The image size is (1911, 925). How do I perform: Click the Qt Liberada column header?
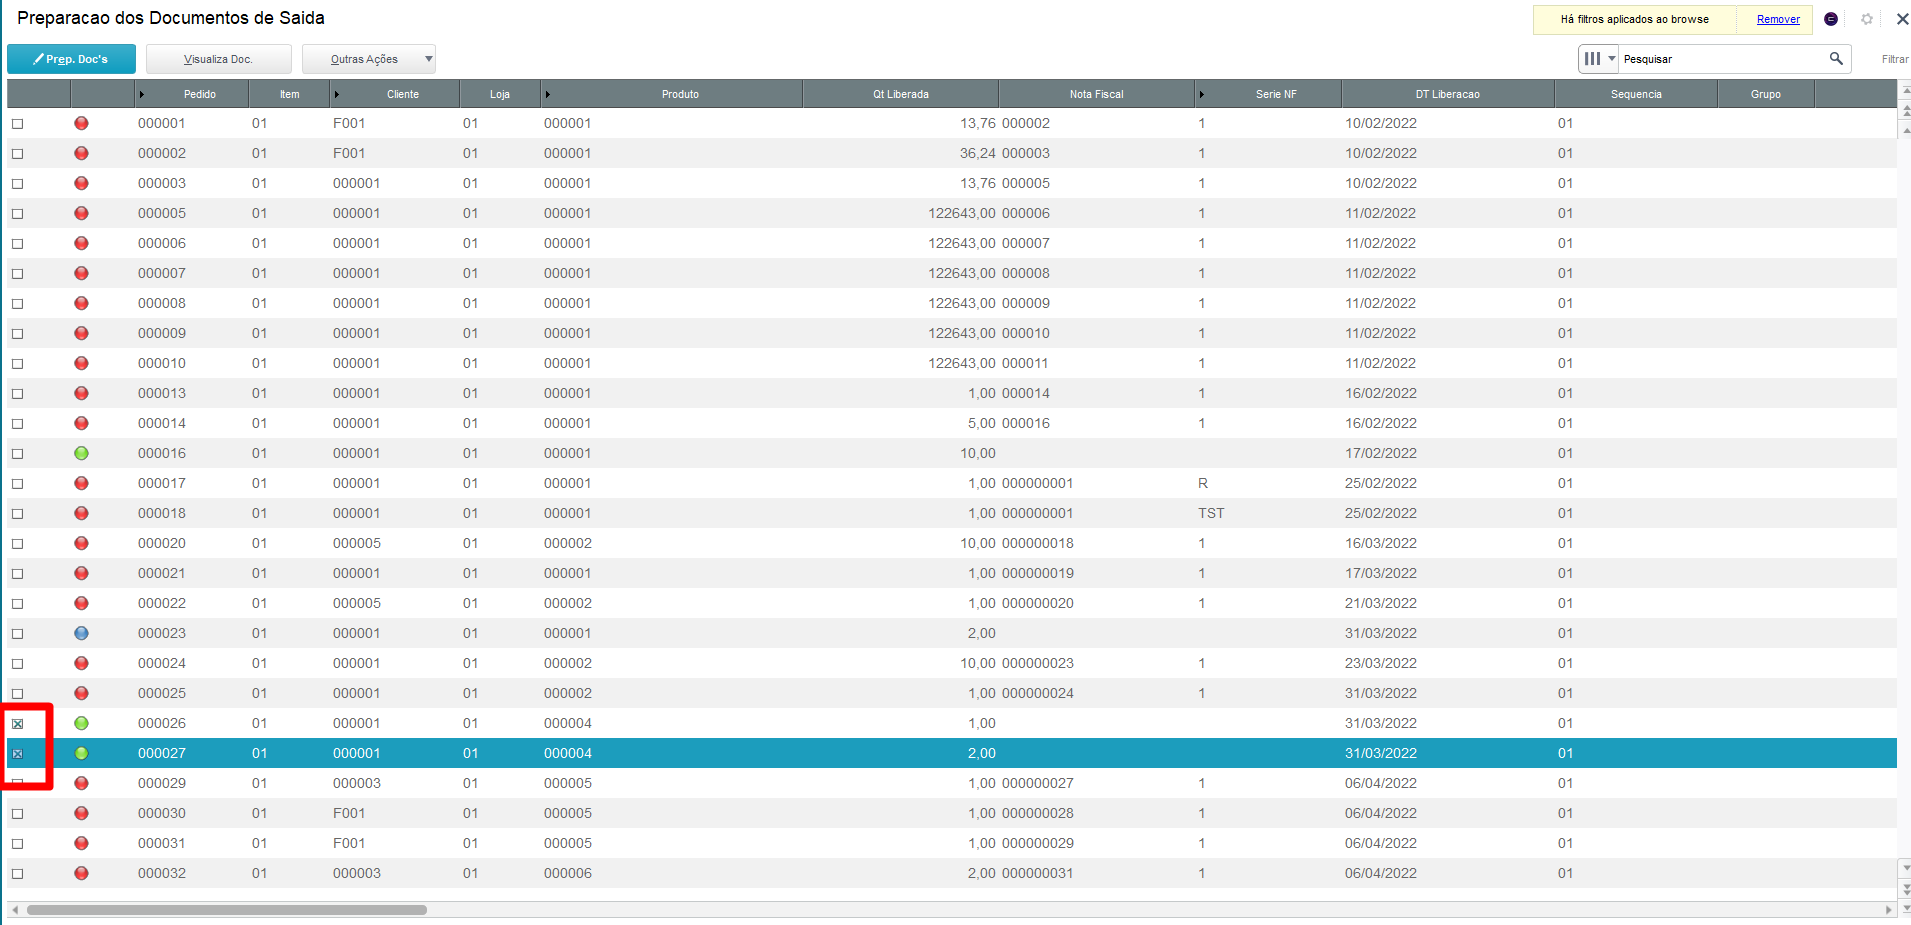pyautogui.click(x=901, y=94)
